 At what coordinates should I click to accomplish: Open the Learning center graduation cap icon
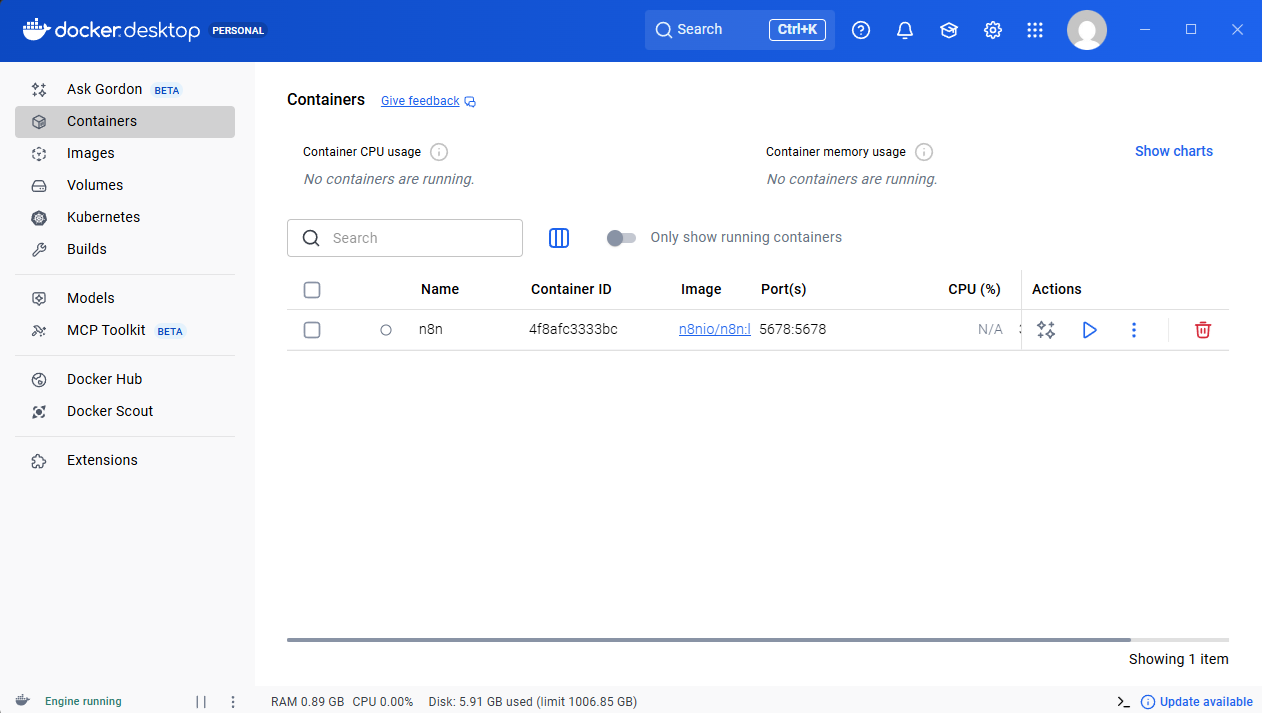[948, 30]
